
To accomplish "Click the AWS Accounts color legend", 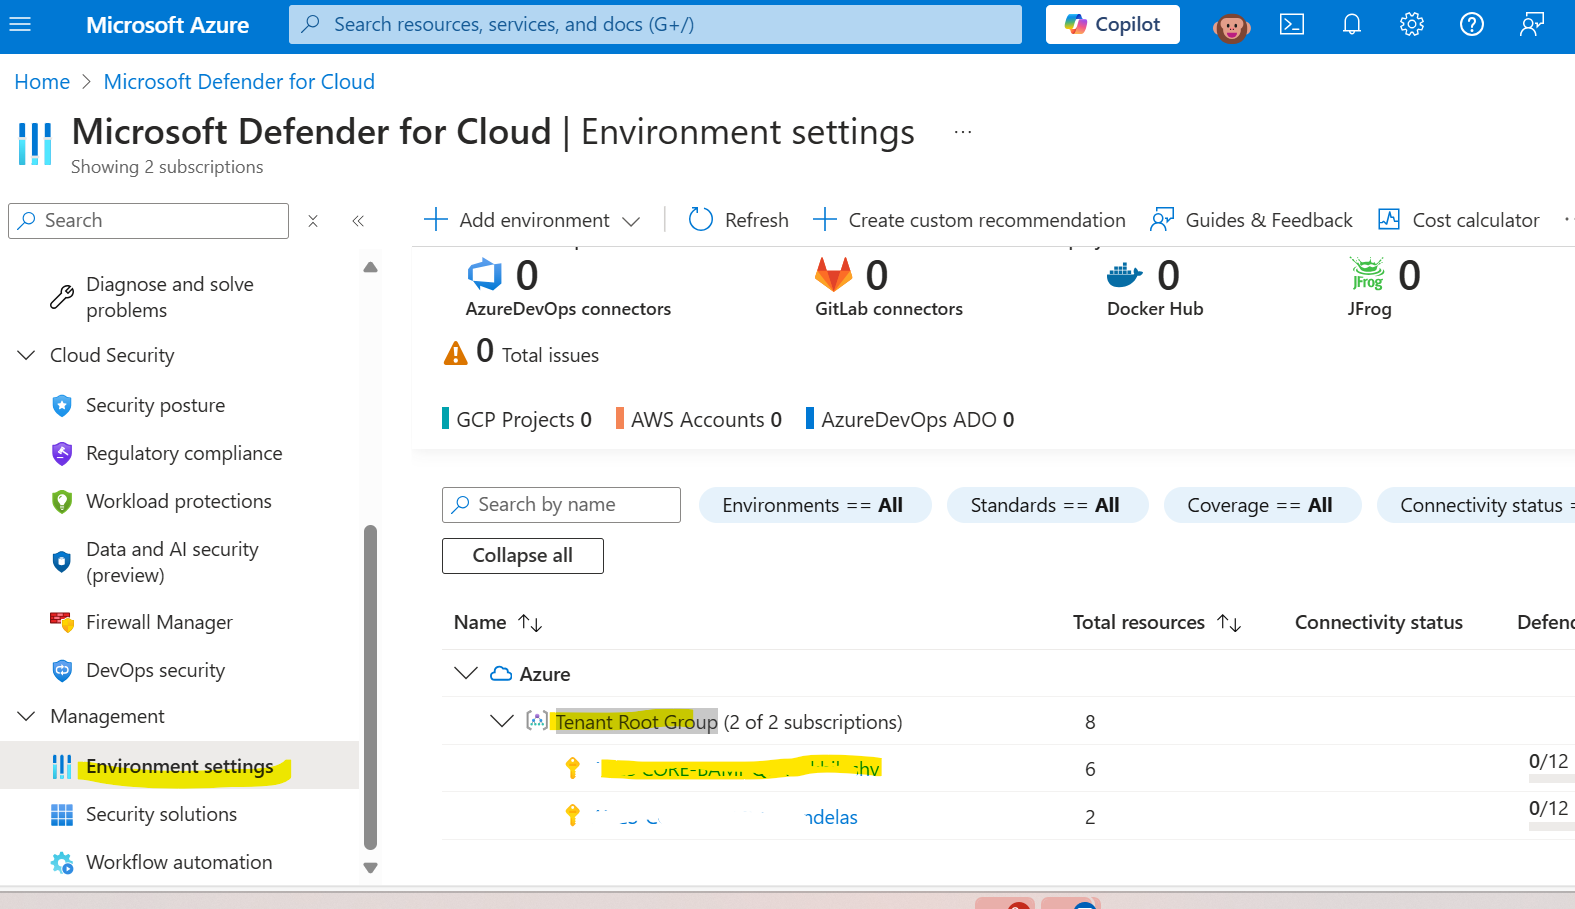I will [620, 418].
